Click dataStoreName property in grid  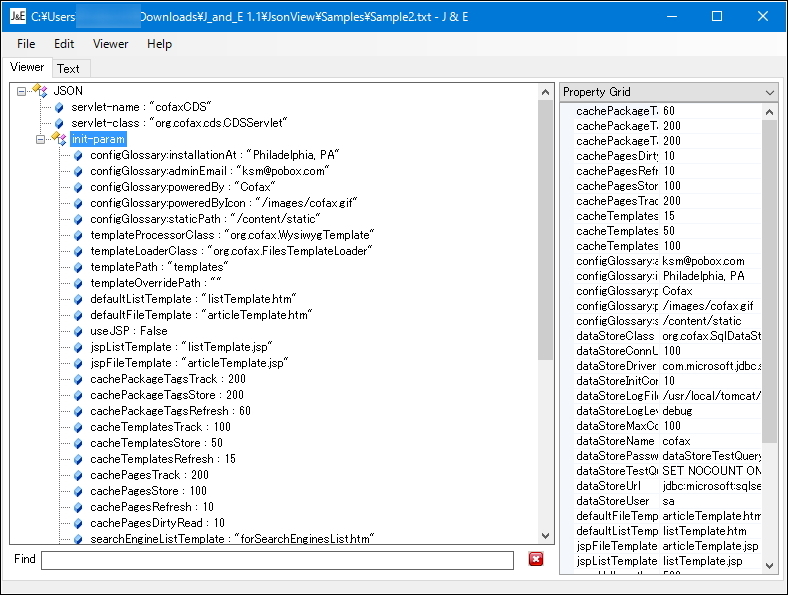click(x=615, y=441)
